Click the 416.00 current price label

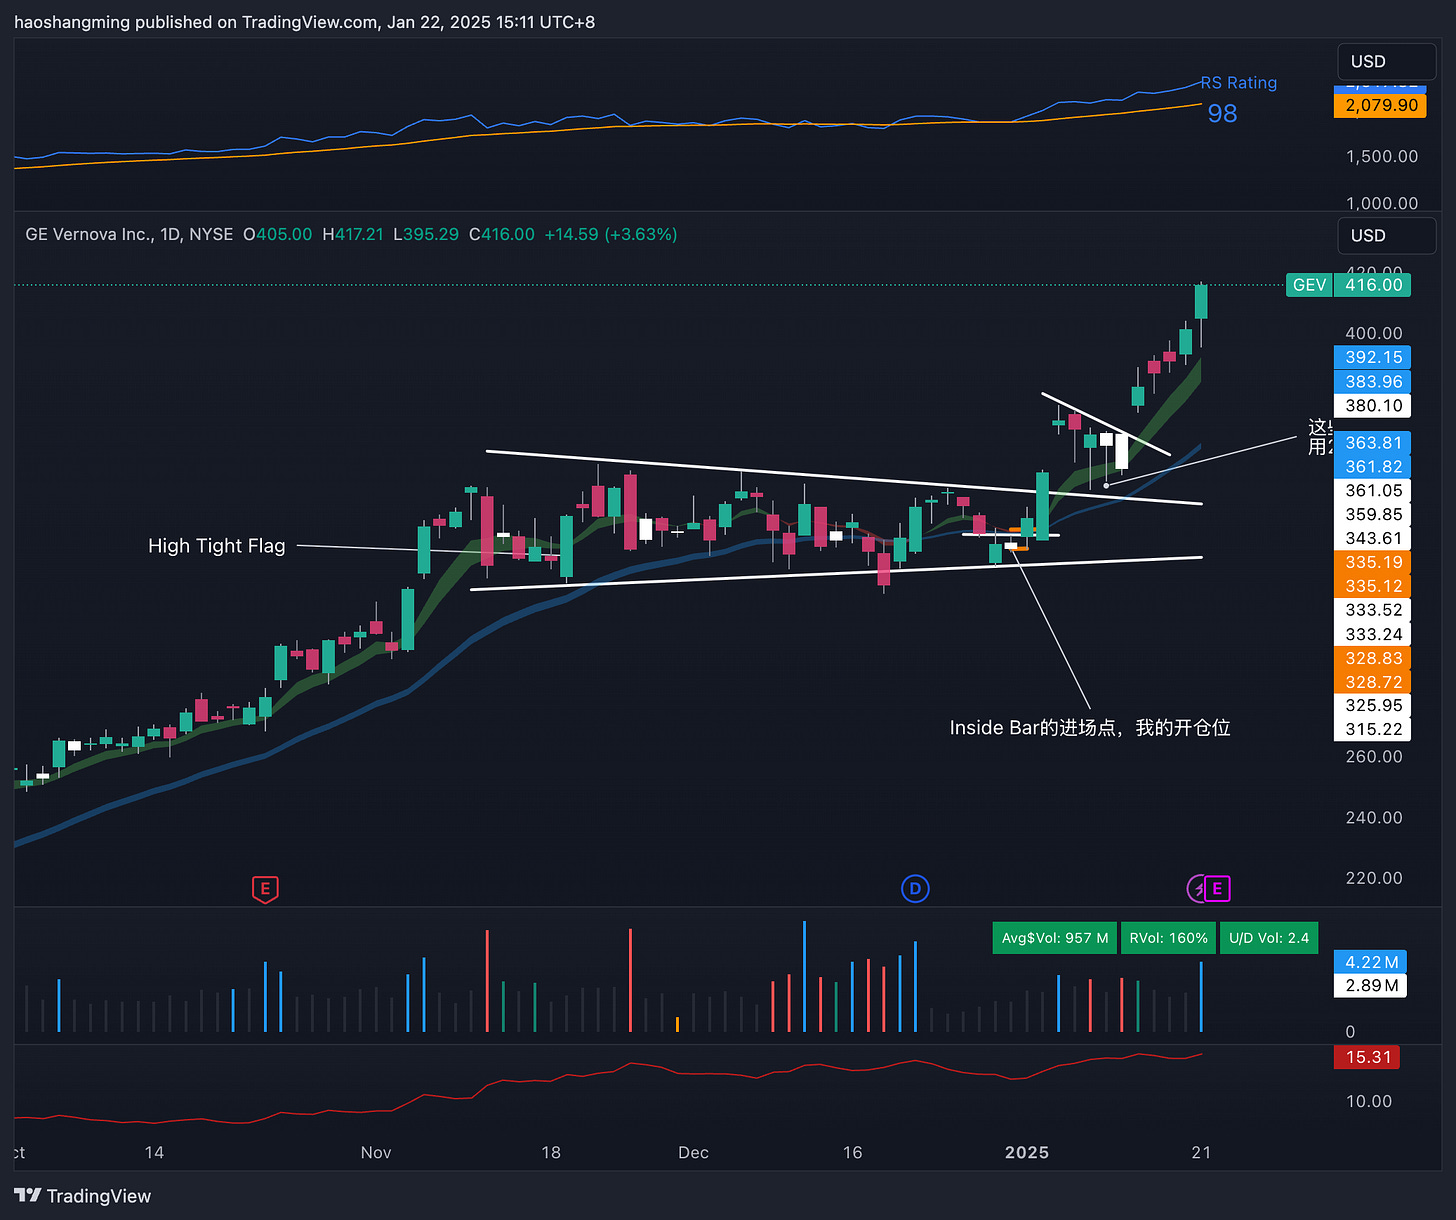coord(1373,285)
